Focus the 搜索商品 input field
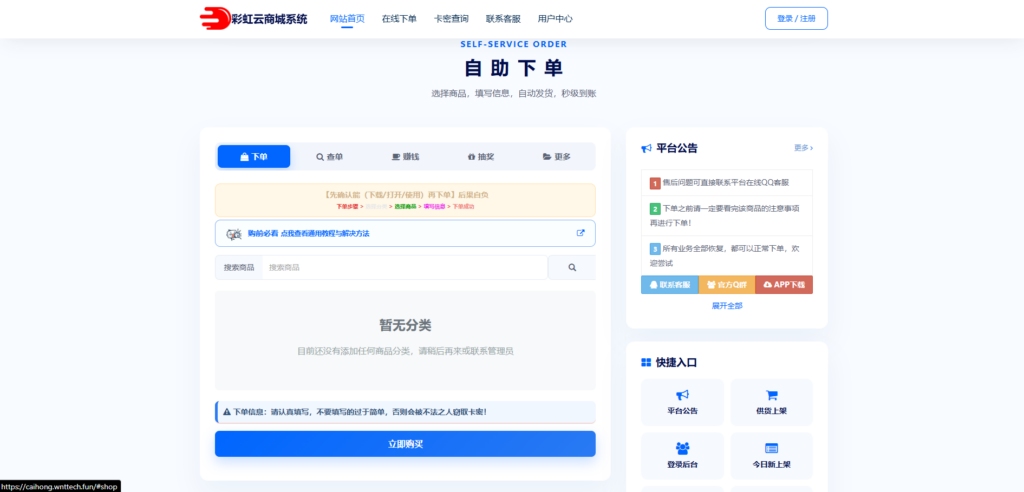1024x492 pixels. [404, 267]
